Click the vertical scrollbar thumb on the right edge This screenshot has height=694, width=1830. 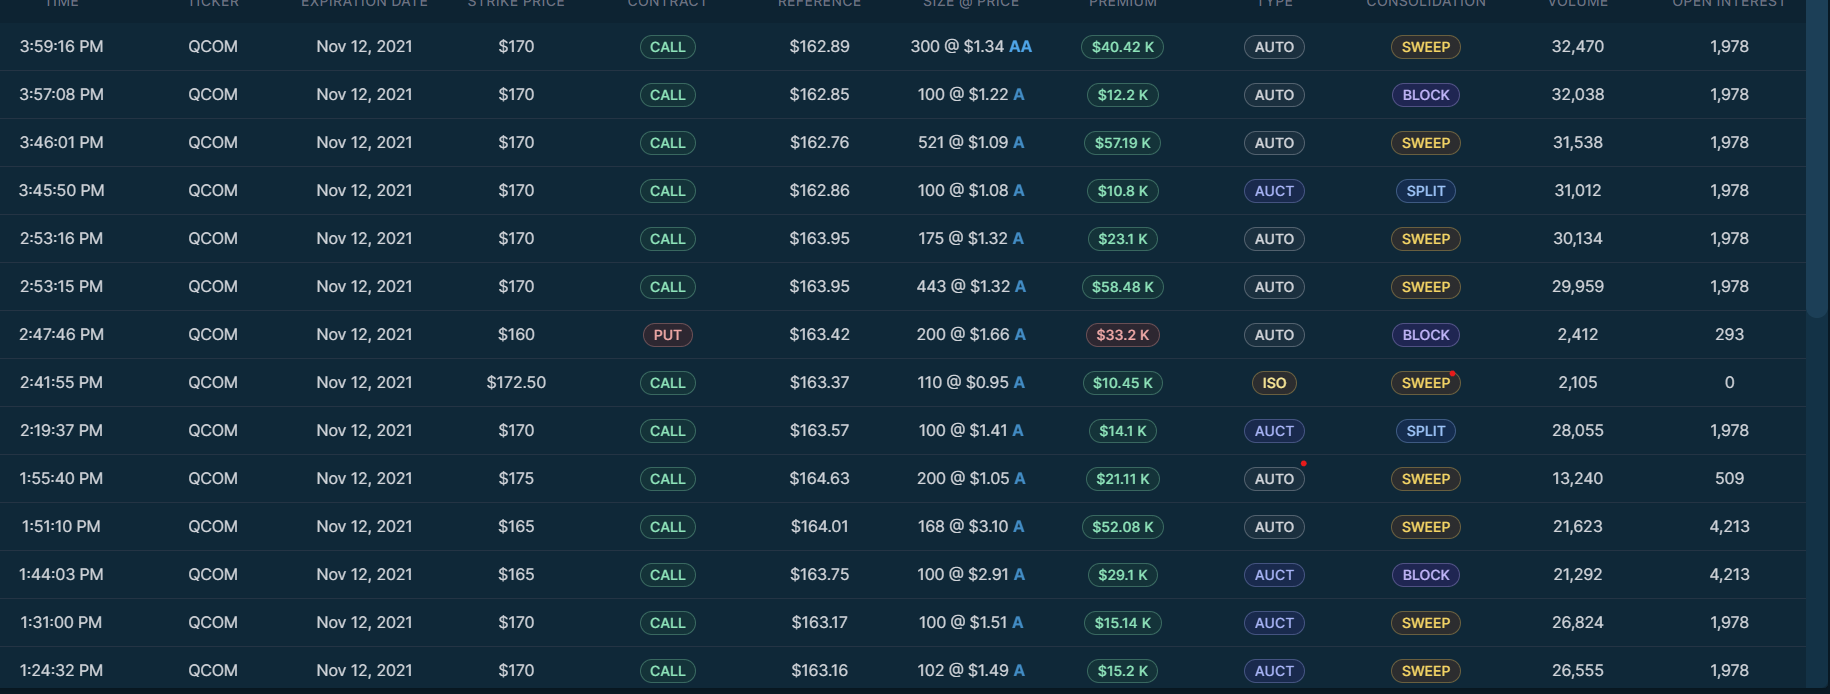(1817, 158)
